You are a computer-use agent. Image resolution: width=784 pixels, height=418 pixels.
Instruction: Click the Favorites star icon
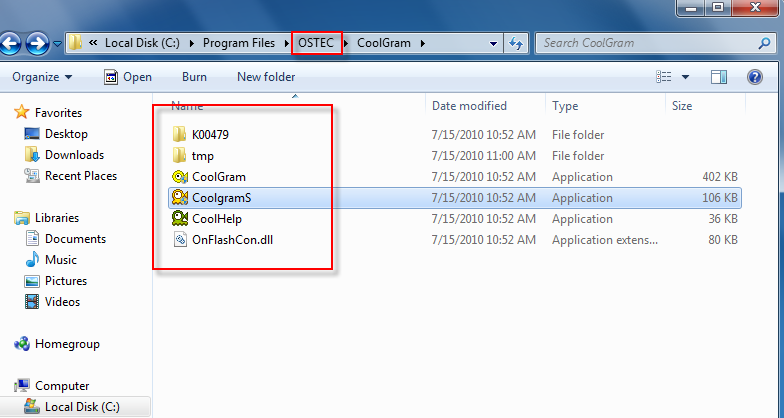tap(22, 112)
